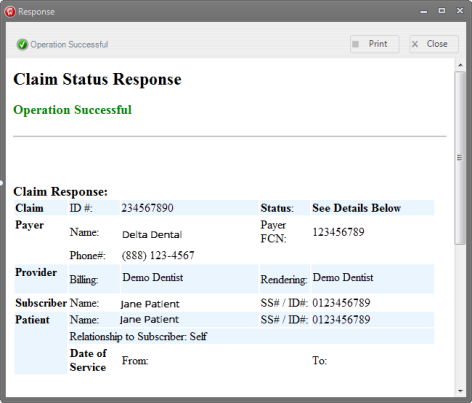Click the scrollbar up arrow
472x403 pixels.
[x=460, y=65]
